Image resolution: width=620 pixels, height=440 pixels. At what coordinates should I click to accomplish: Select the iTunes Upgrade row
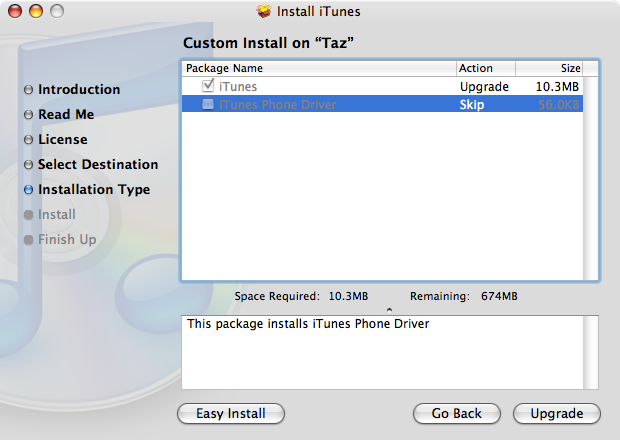pos(382,86)
